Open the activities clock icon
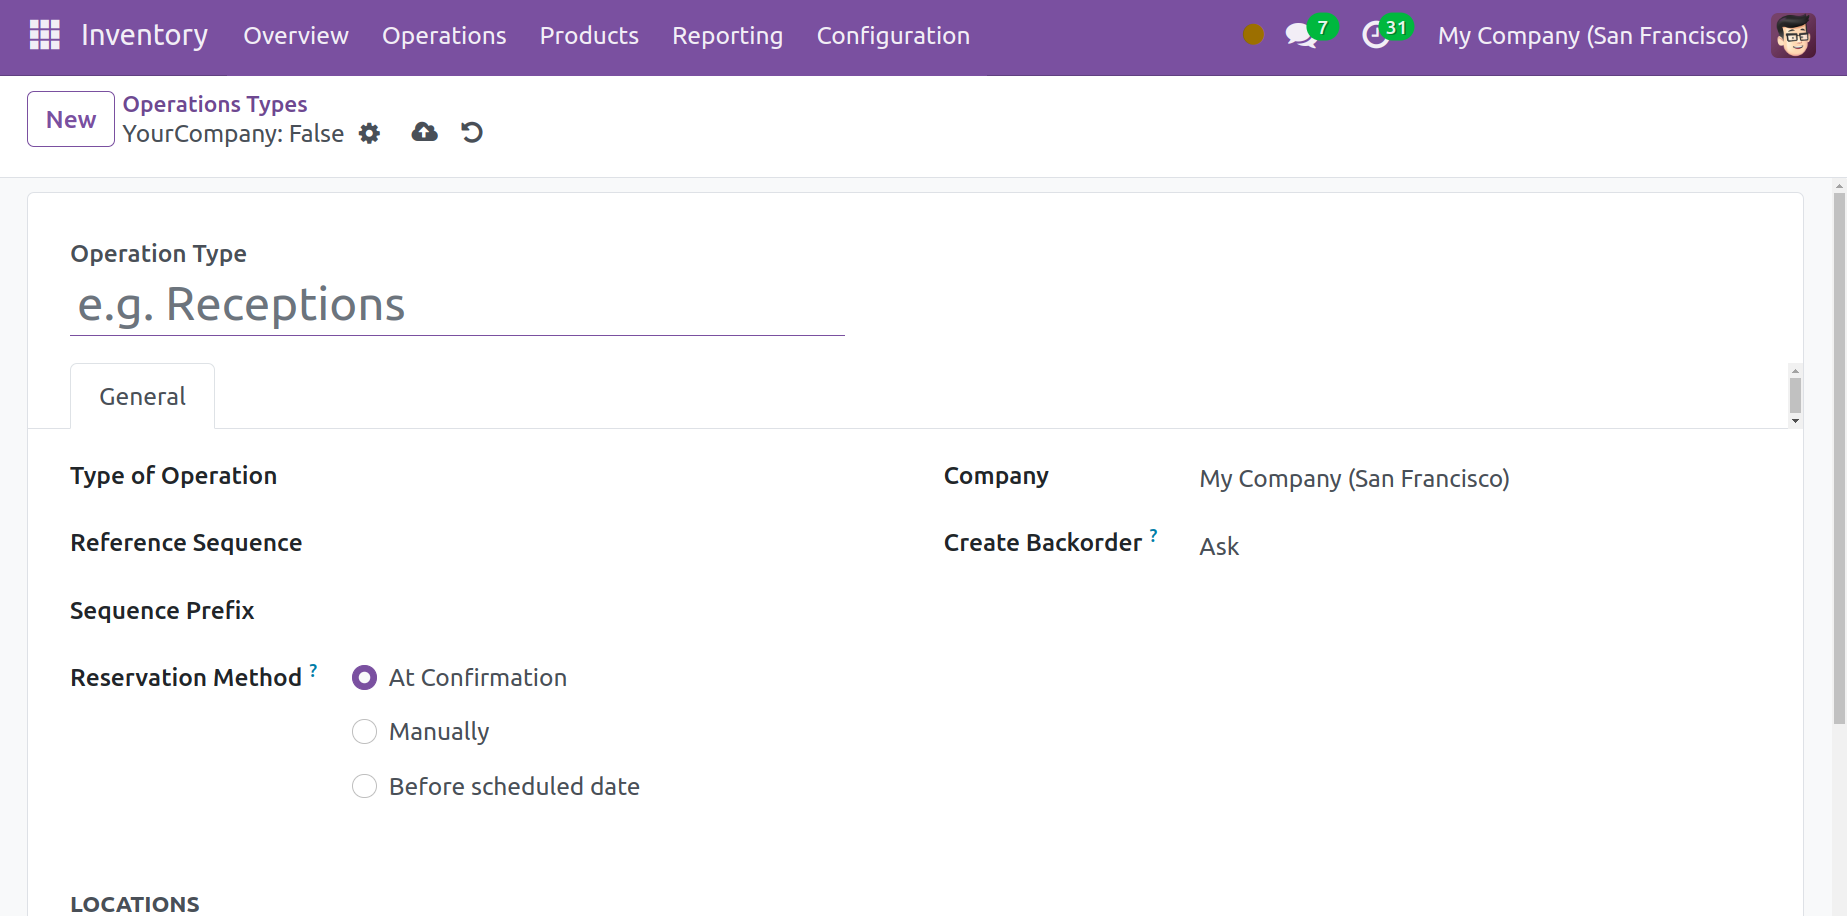The height and width of the screenshot is (916, 1847). [1376, 36]
